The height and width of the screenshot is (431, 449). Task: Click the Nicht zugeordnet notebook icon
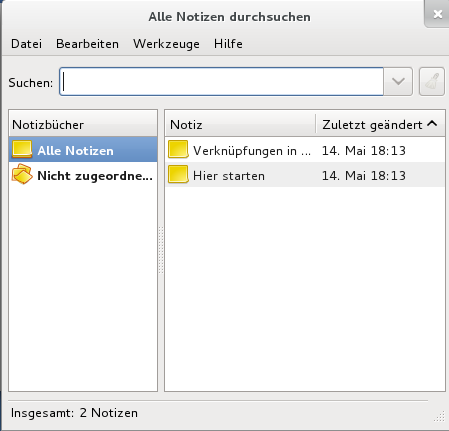click(x=22, y=174)
